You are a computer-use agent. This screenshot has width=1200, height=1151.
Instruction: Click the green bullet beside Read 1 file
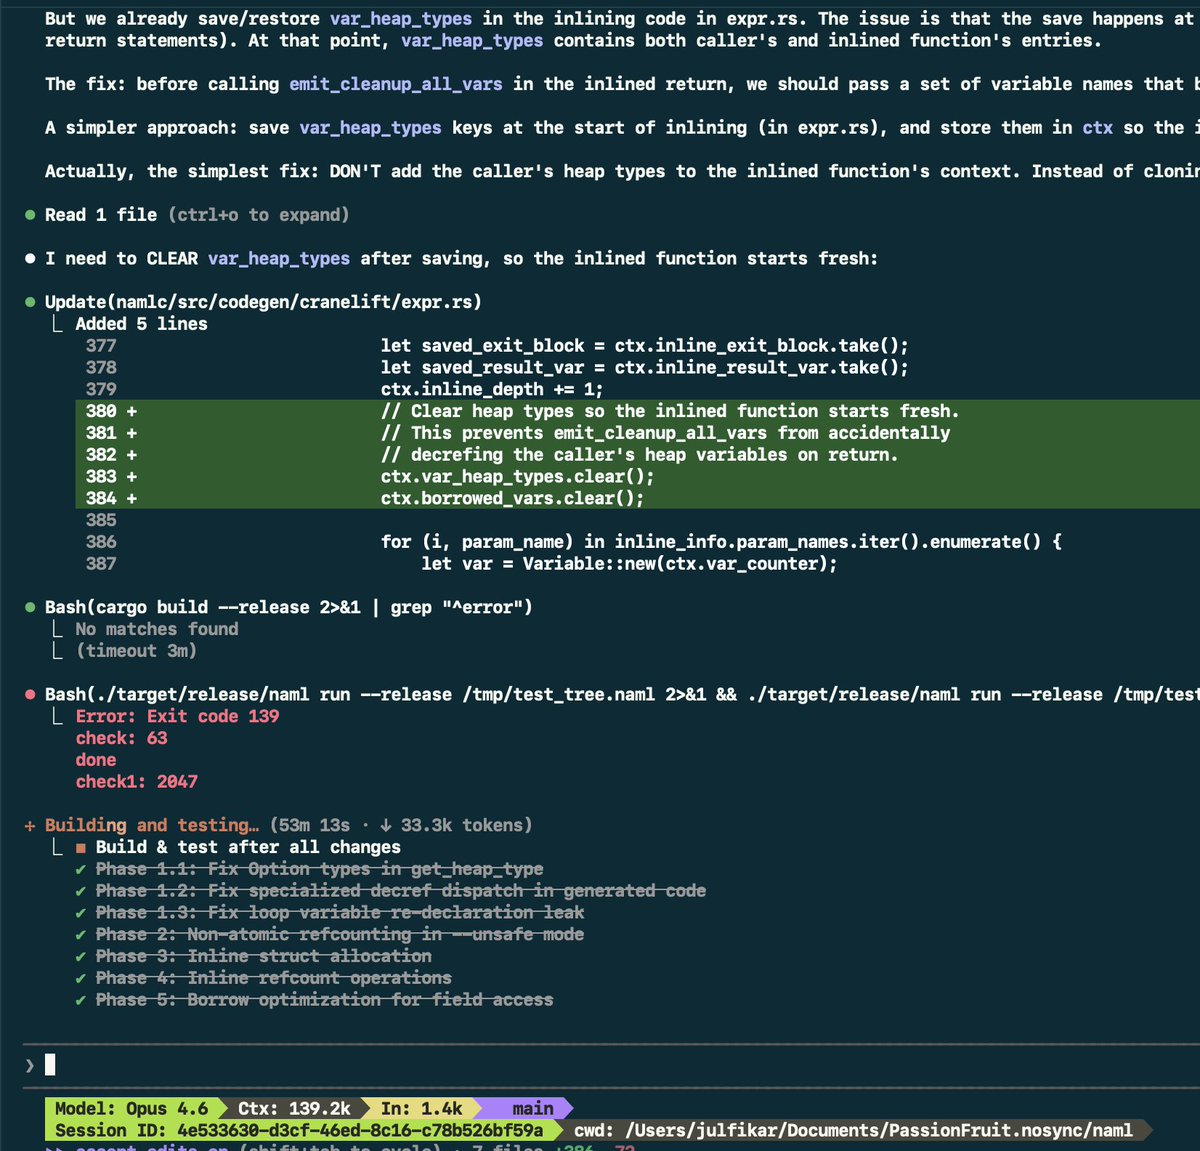click(x=30, y=215)
